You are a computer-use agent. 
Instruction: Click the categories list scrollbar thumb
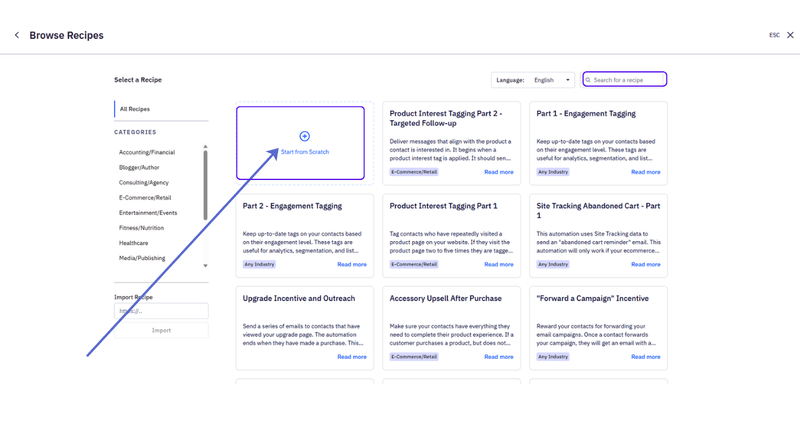(205, 185)
